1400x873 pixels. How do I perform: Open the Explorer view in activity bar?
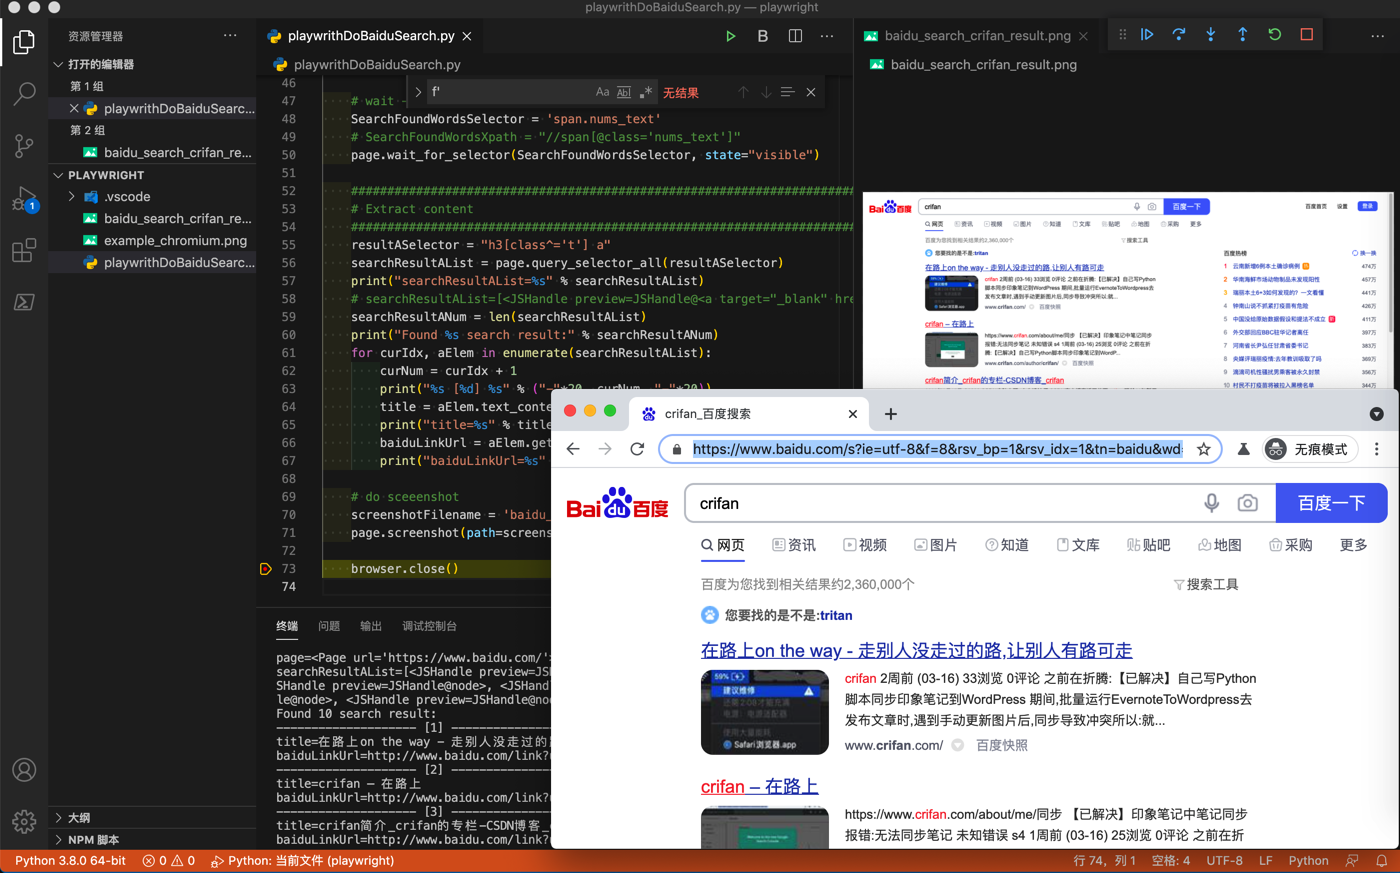[x=24, y=42]
